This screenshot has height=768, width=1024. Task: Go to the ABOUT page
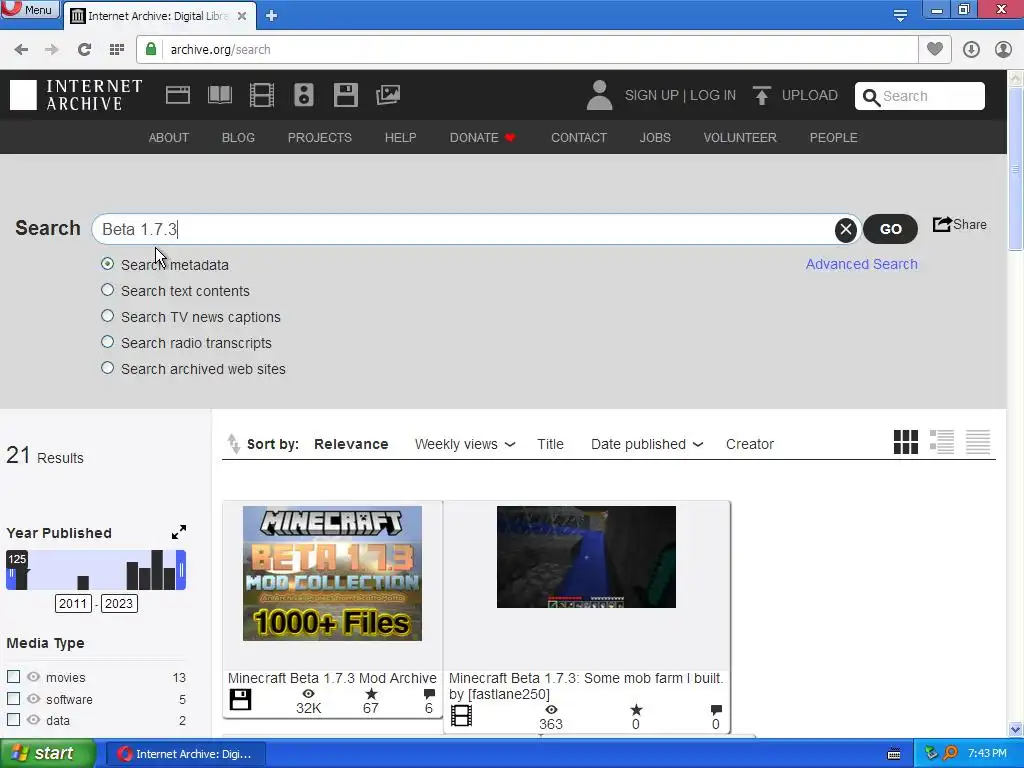(x=168, y=138)
